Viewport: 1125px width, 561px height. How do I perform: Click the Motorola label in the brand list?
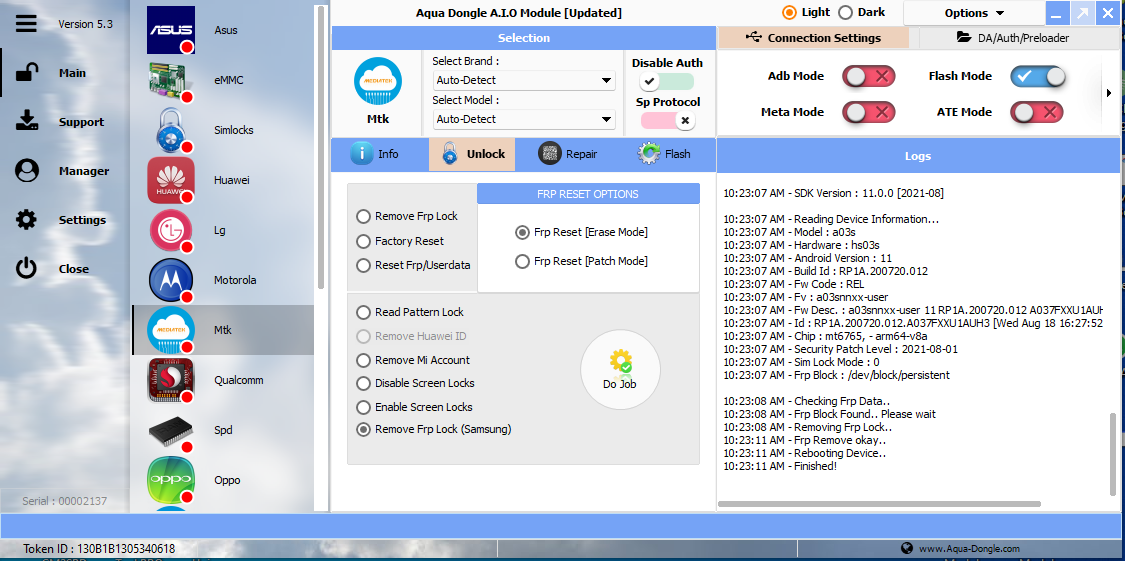coord(235,280)
